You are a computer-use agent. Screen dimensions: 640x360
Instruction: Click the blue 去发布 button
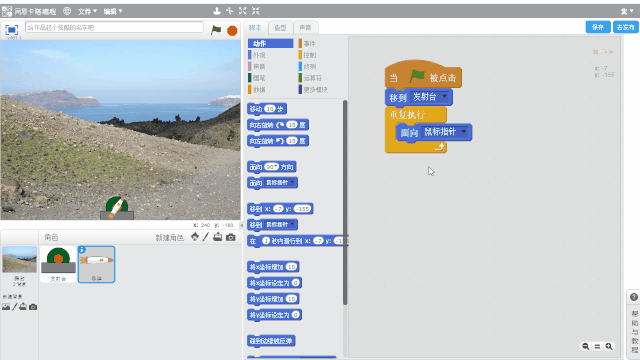point(625,27)
